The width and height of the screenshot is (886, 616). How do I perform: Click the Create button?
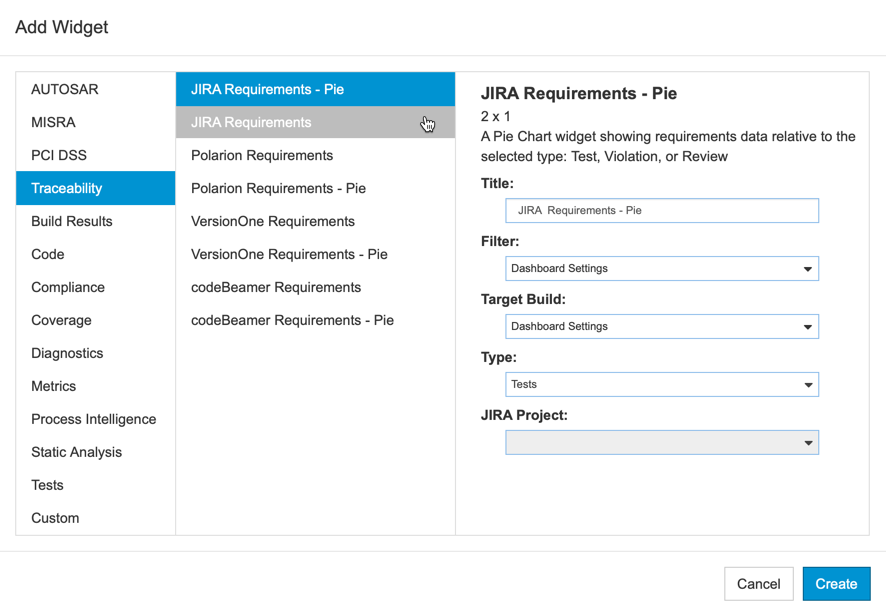coord(836,584)
